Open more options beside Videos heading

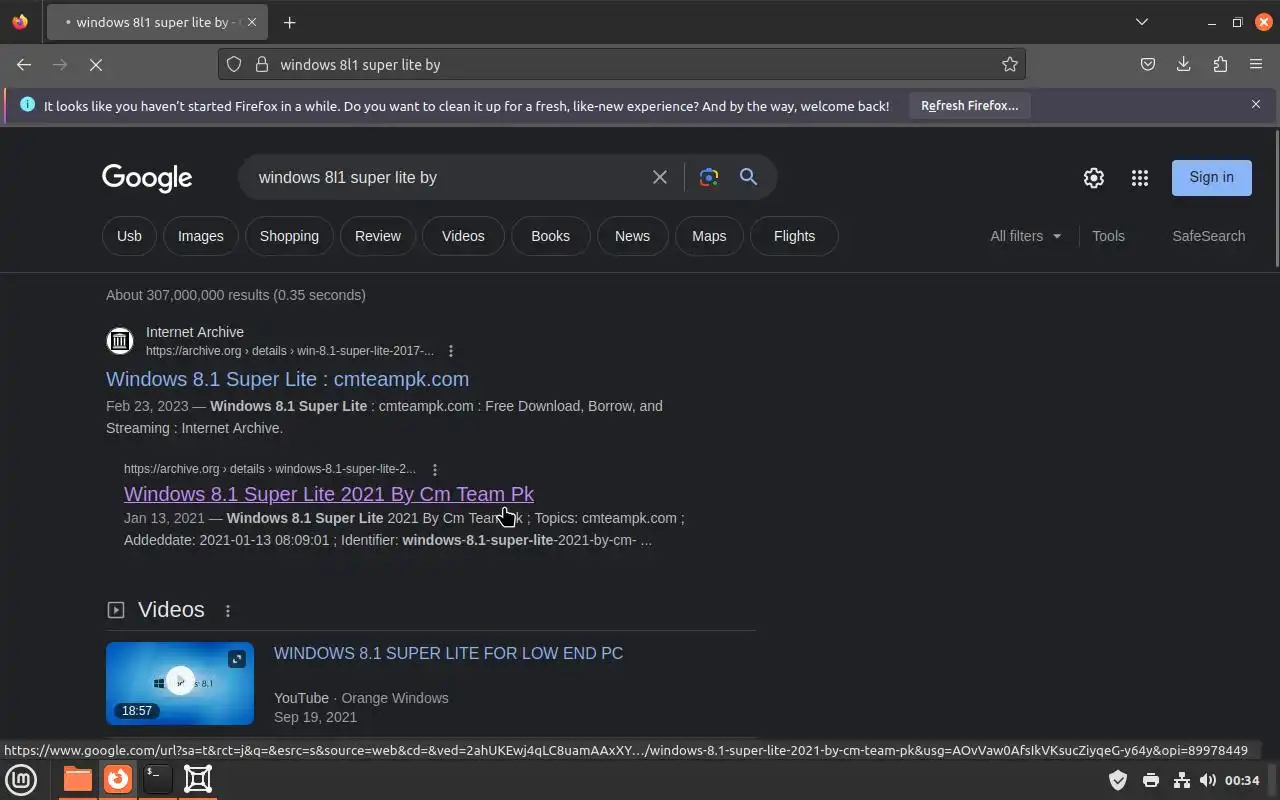click(228, 611)
